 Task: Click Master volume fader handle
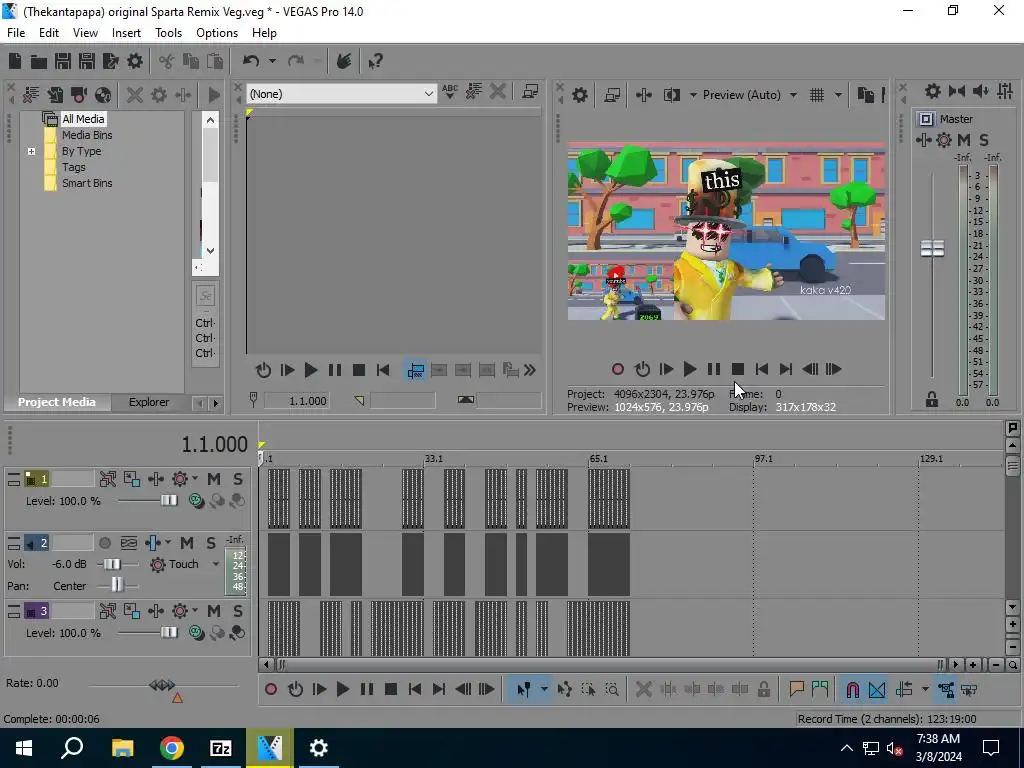(x=932, y=249)
